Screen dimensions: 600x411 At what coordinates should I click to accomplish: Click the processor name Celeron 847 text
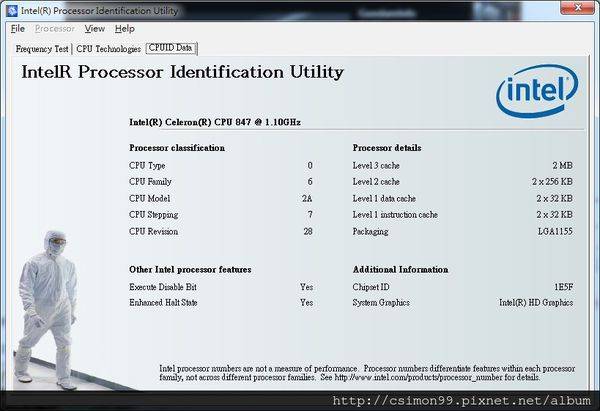(215, 122)
